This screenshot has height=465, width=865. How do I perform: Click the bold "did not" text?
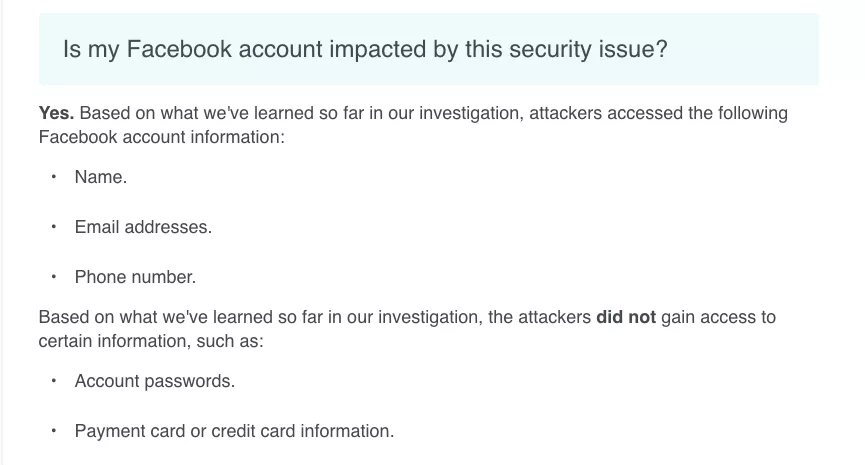pyautogui.click(x=625, y=318)
